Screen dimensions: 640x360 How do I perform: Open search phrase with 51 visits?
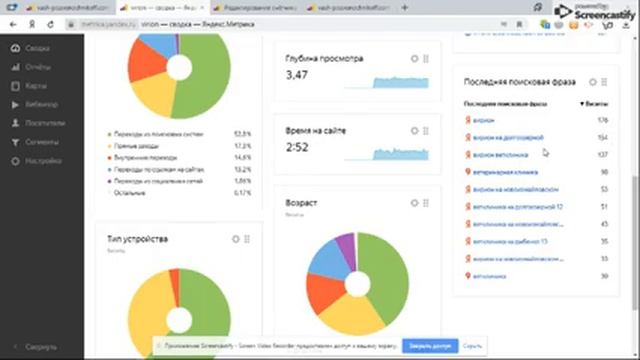tap(518, 207)
